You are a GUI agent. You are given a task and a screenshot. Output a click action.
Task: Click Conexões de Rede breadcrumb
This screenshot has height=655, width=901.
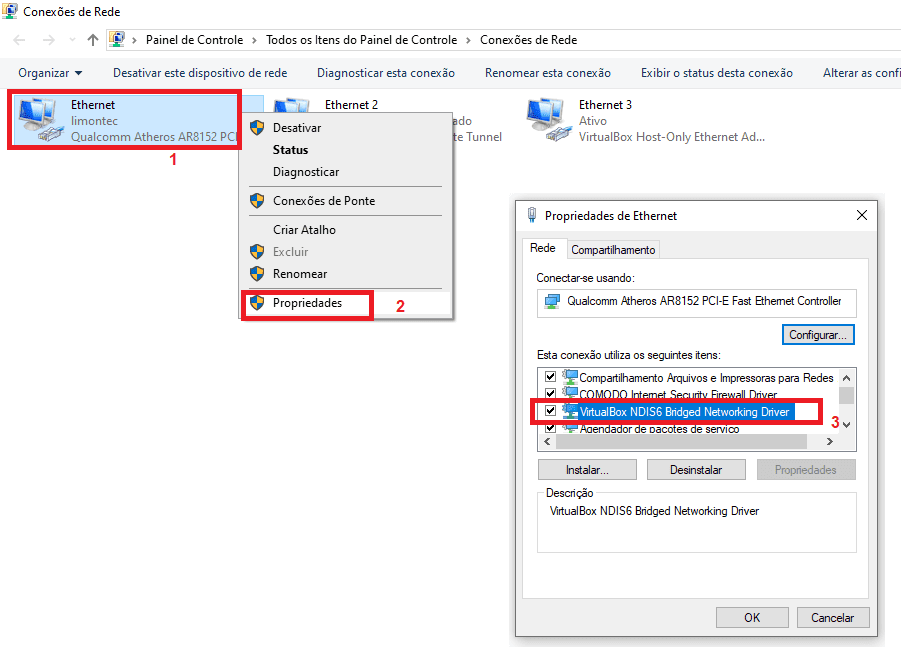(529, 40)
